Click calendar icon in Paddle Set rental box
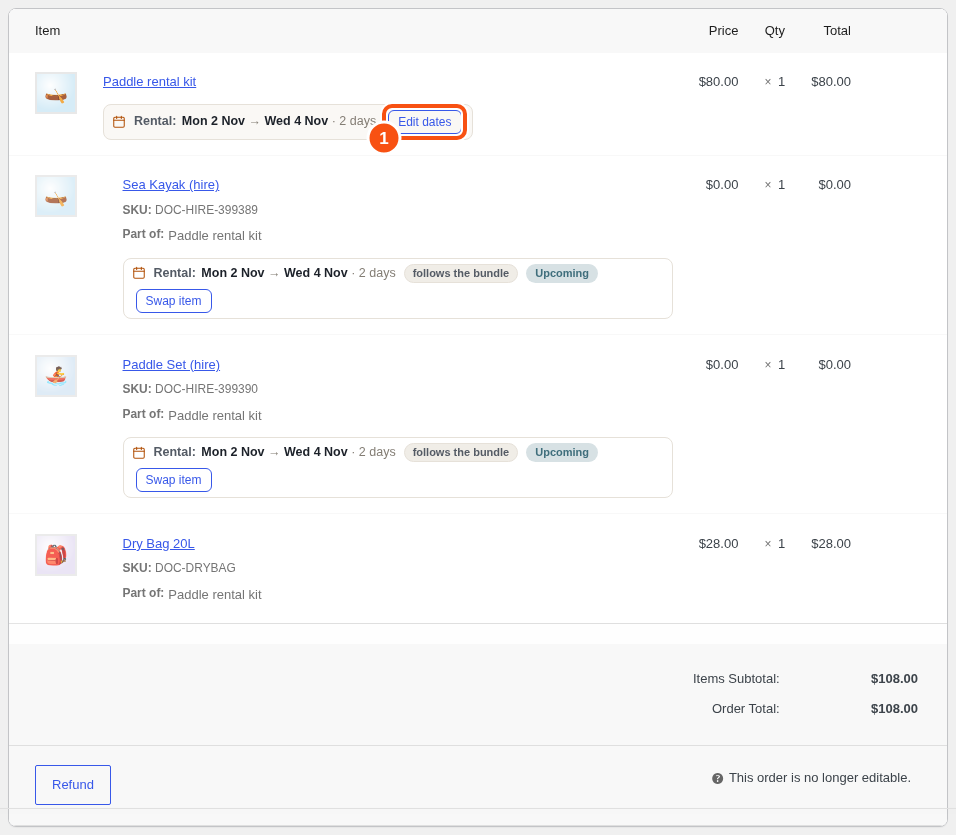Image resolution: width=956 pixels, height=835 pixels. click(139, 452)
